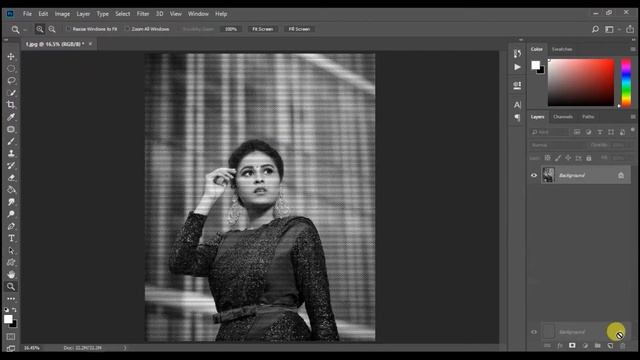Select the Pen tool

tap(11, 226)
